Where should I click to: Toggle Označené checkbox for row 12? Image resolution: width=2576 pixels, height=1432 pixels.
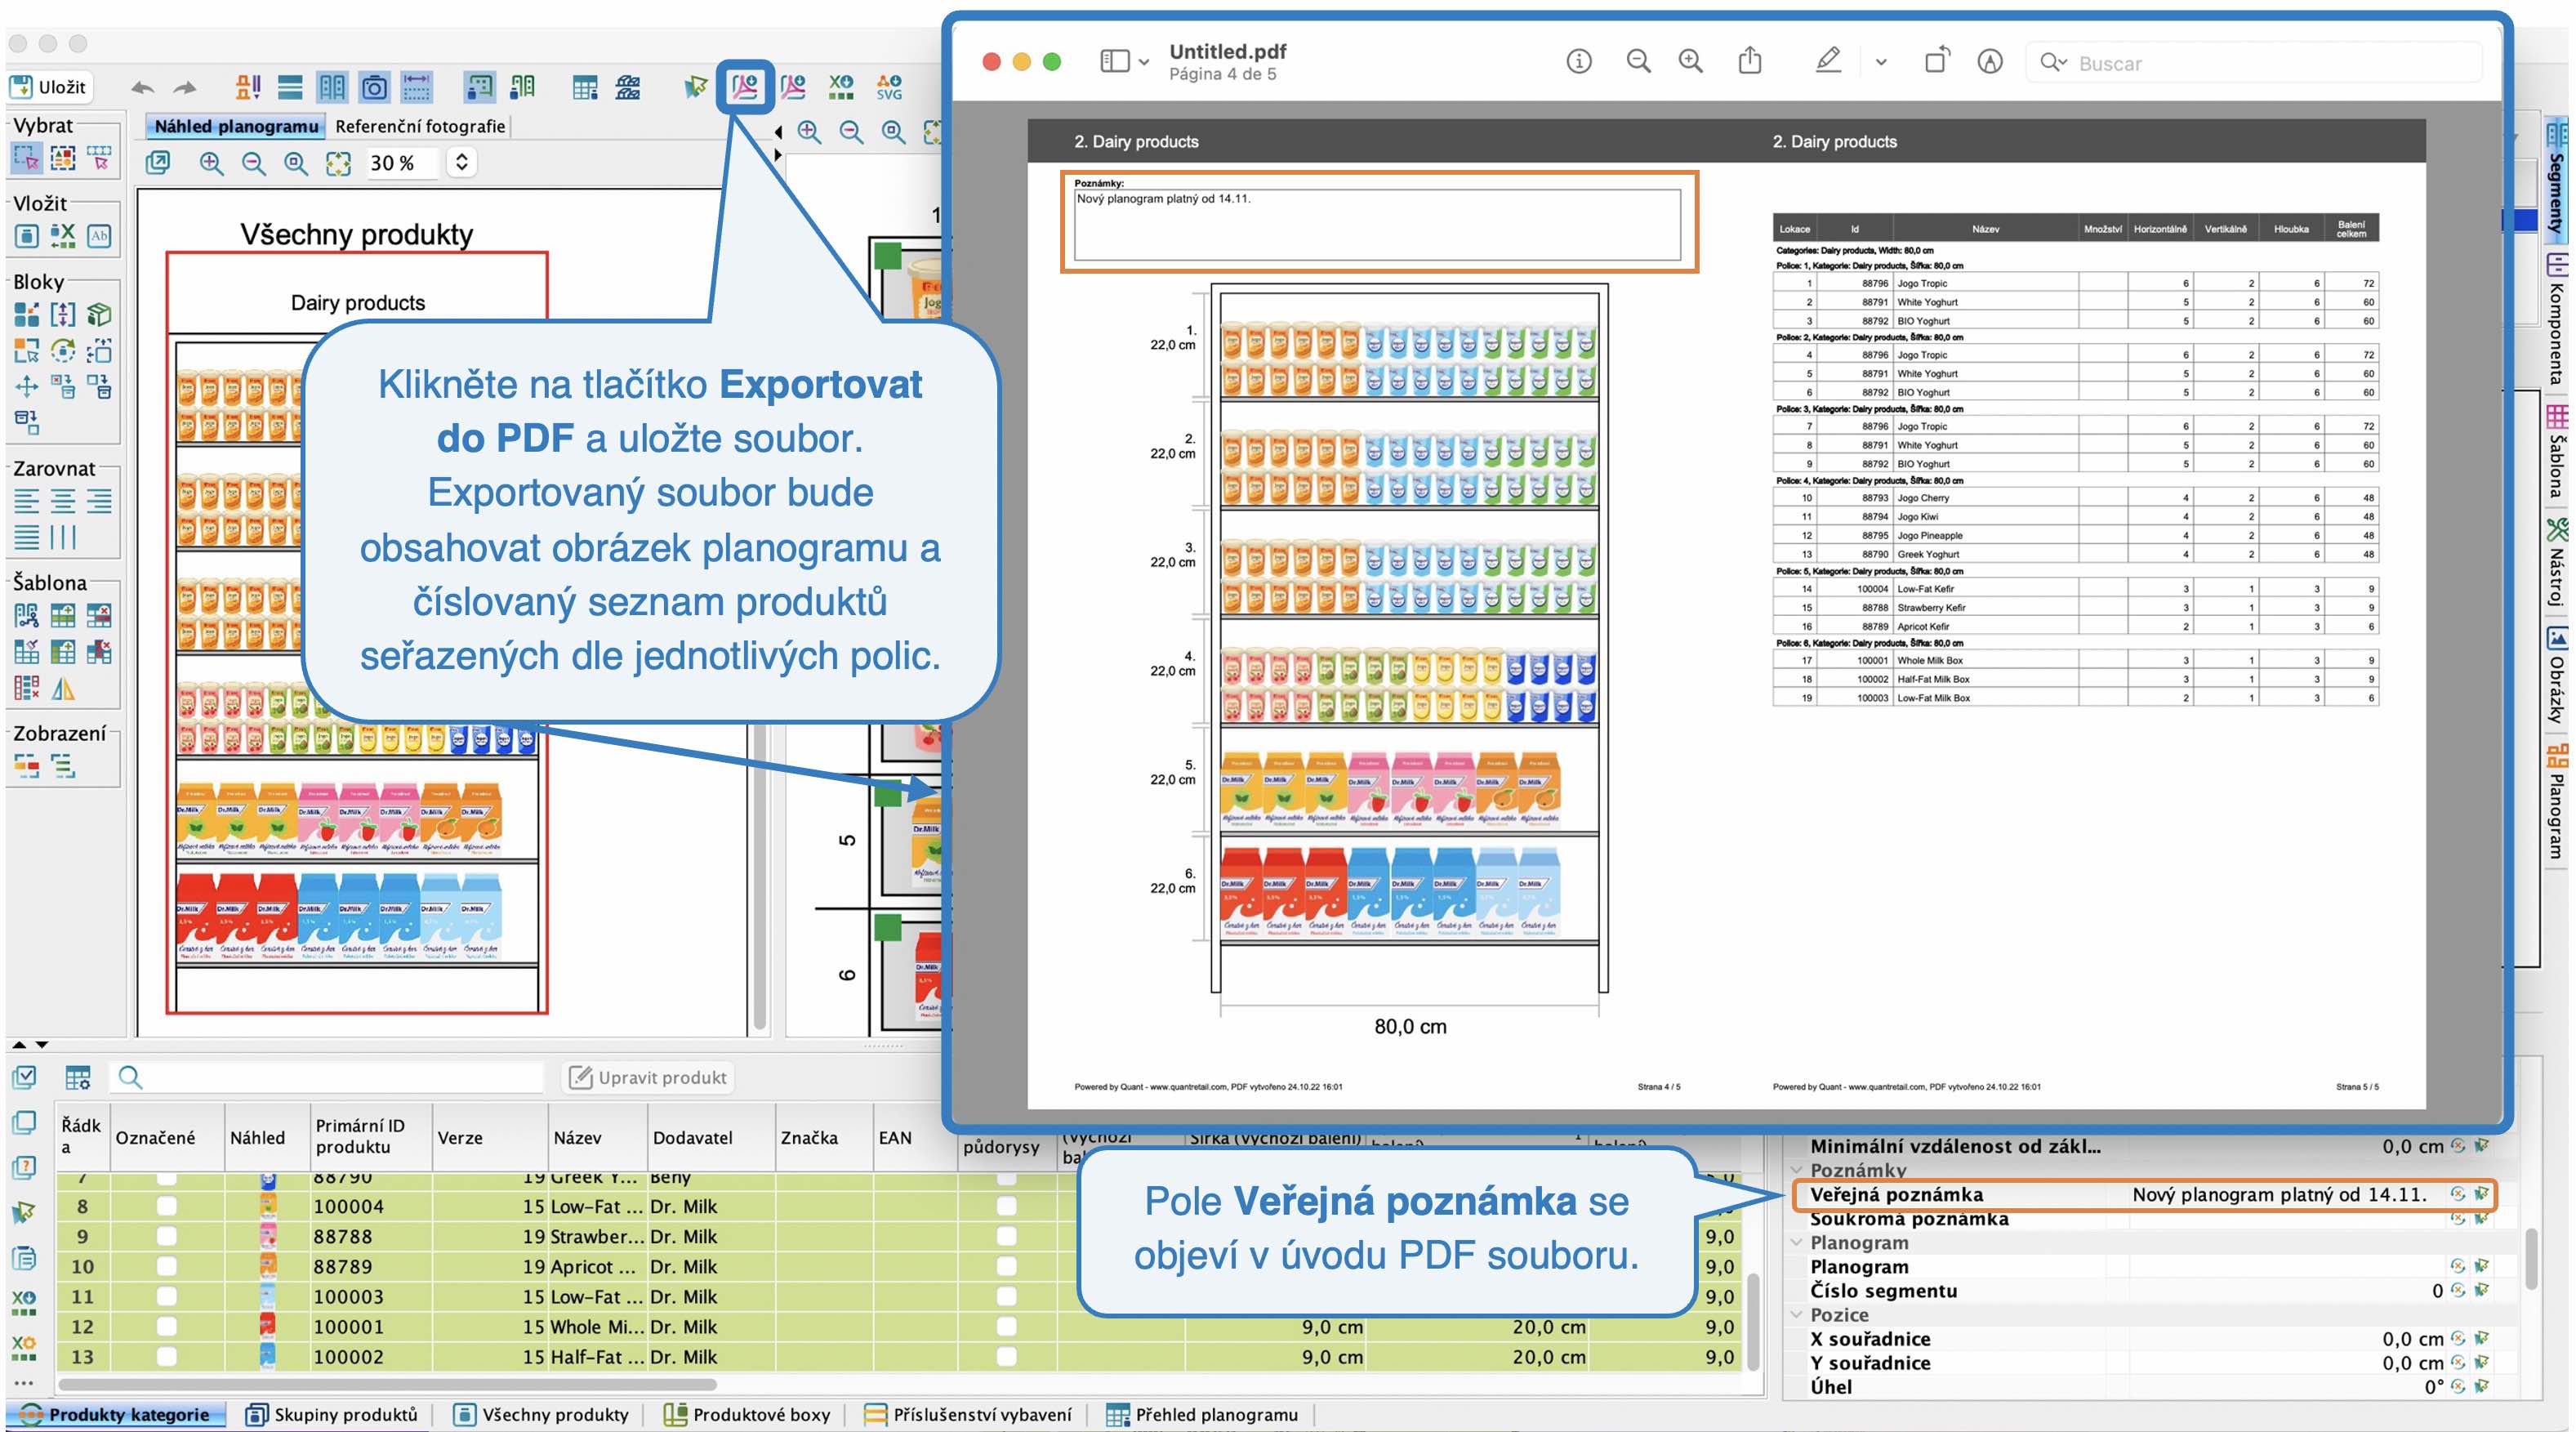(166, 1326)
